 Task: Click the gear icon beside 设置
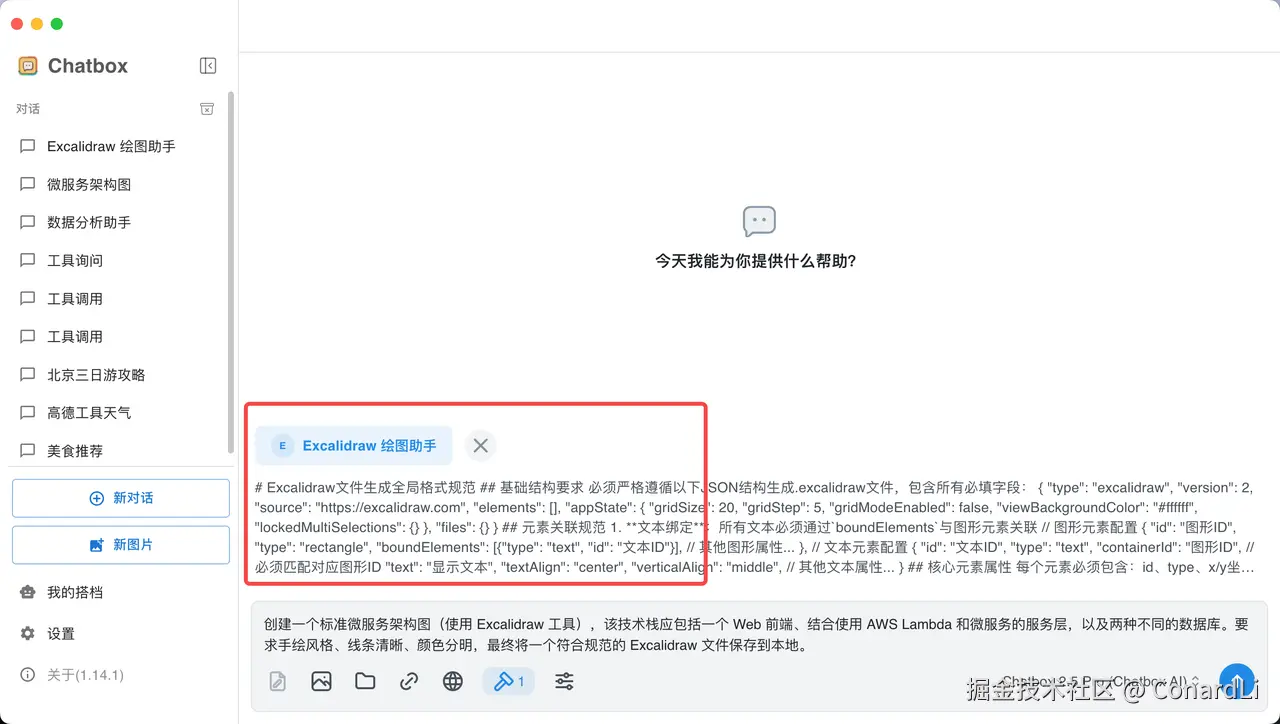click(28, 633)
